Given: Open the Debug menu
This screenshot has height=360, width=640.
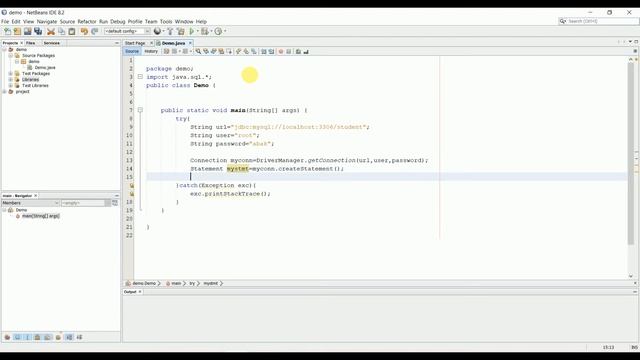Looking at the screenshot, I should 118,21.
